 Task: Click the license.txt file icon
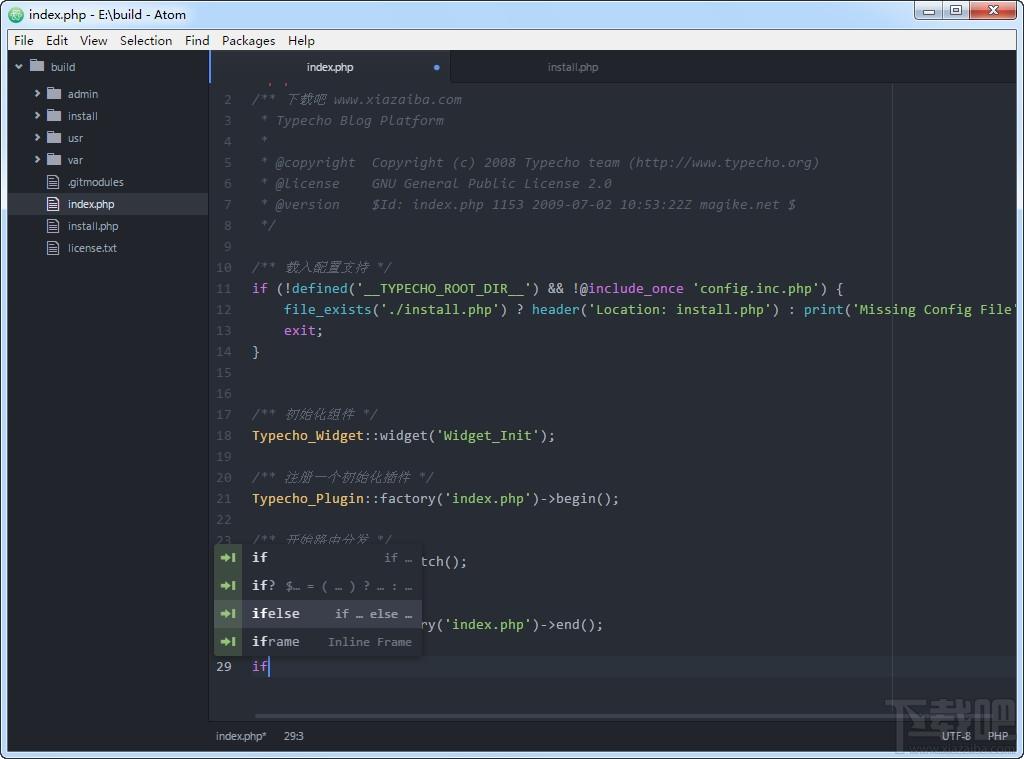(x=53, y=248)
